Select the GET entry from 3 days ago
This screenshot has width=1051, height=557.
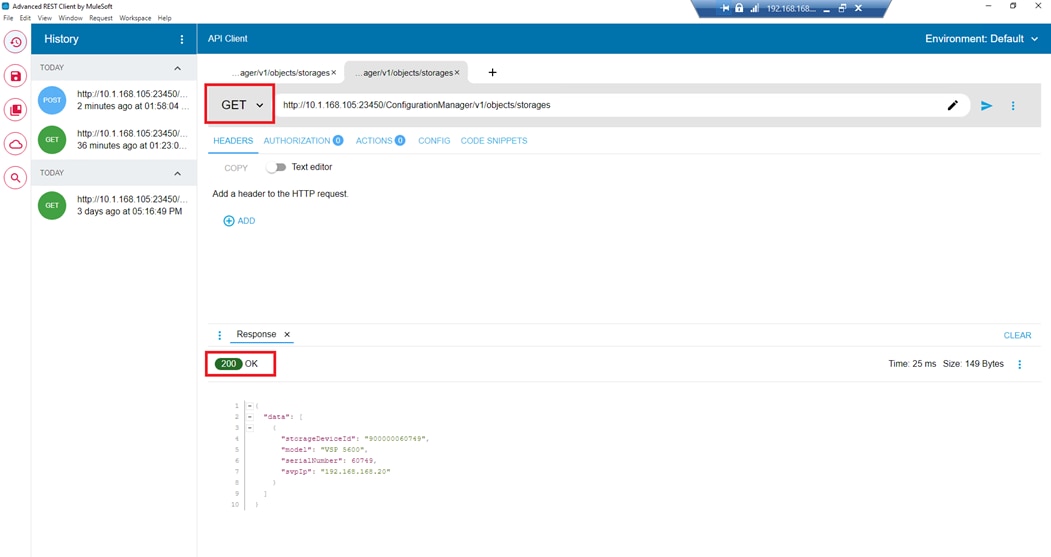pos(114,205)
